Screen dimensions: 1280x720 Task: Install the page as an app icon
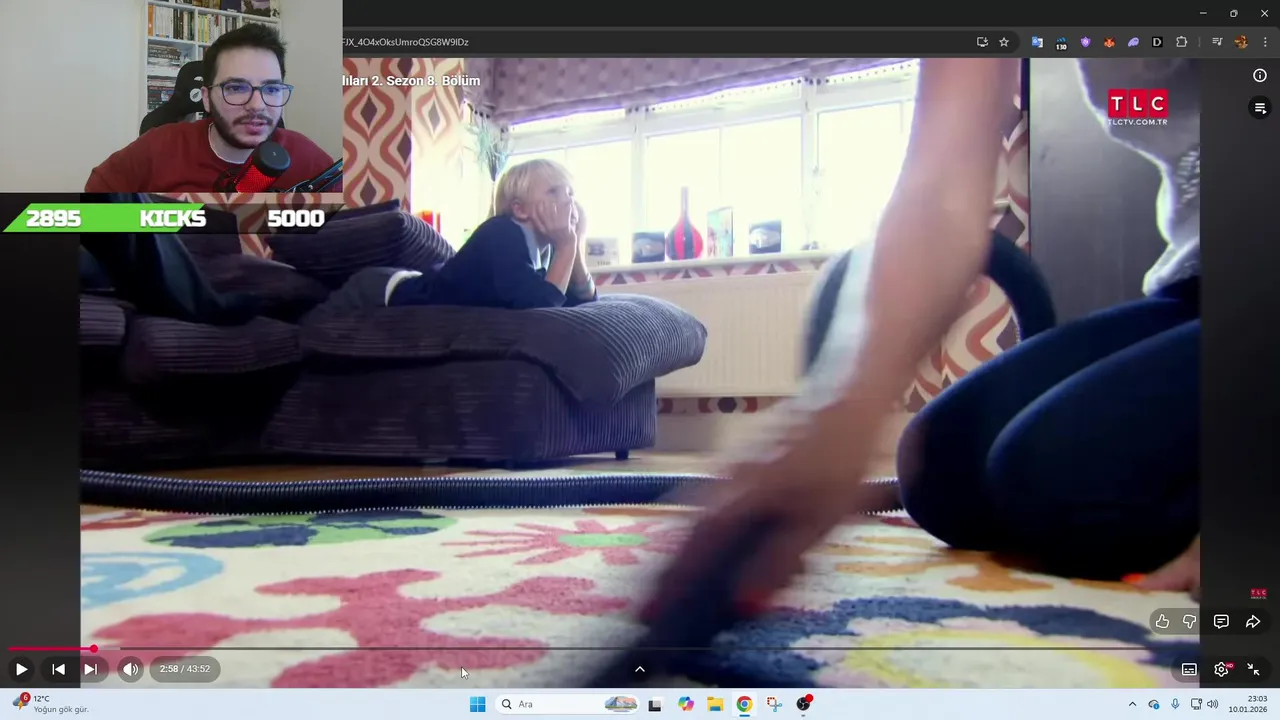click(982, 42)
